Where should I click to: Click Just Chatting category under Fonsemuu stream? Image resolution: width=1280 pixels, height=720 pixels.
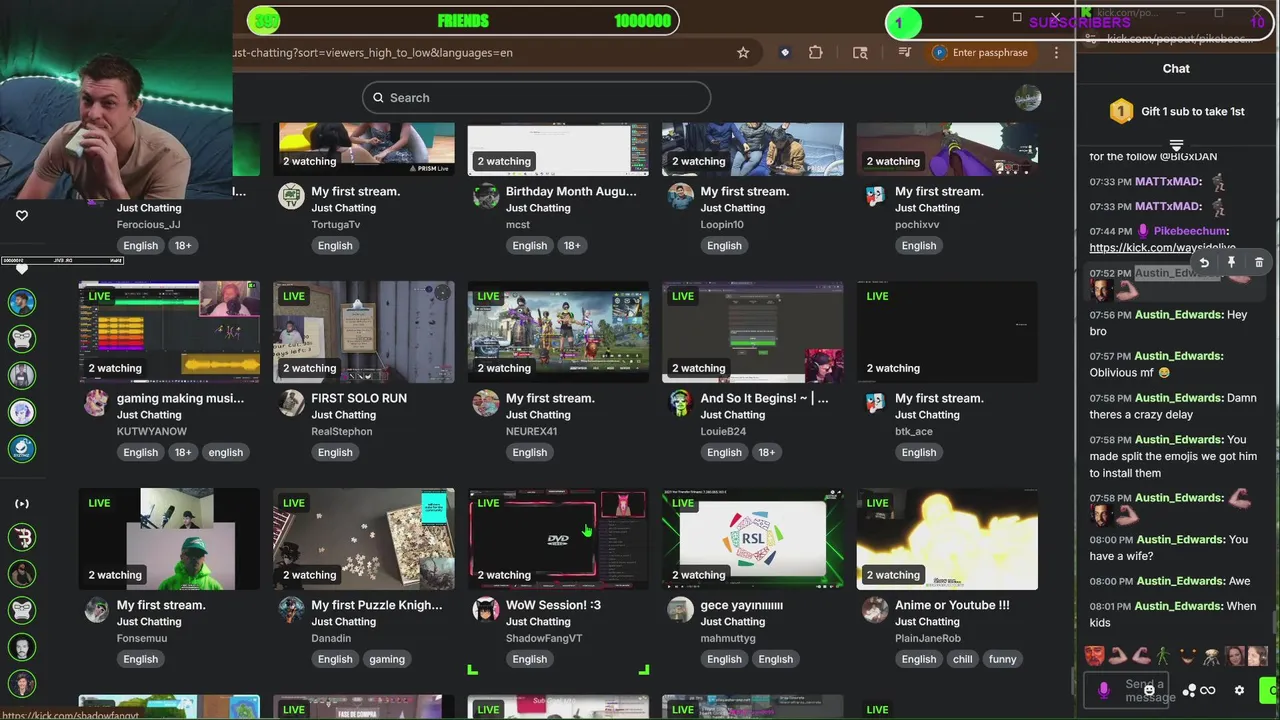(x=149, y=622)
